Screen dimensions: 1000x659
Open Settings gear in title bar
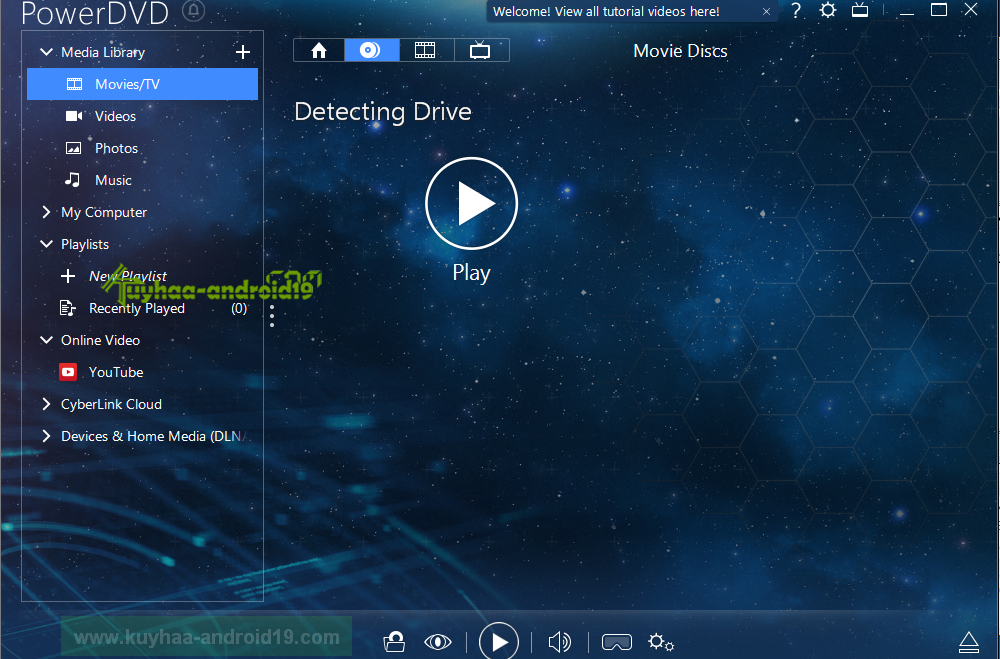click(828, 10)
